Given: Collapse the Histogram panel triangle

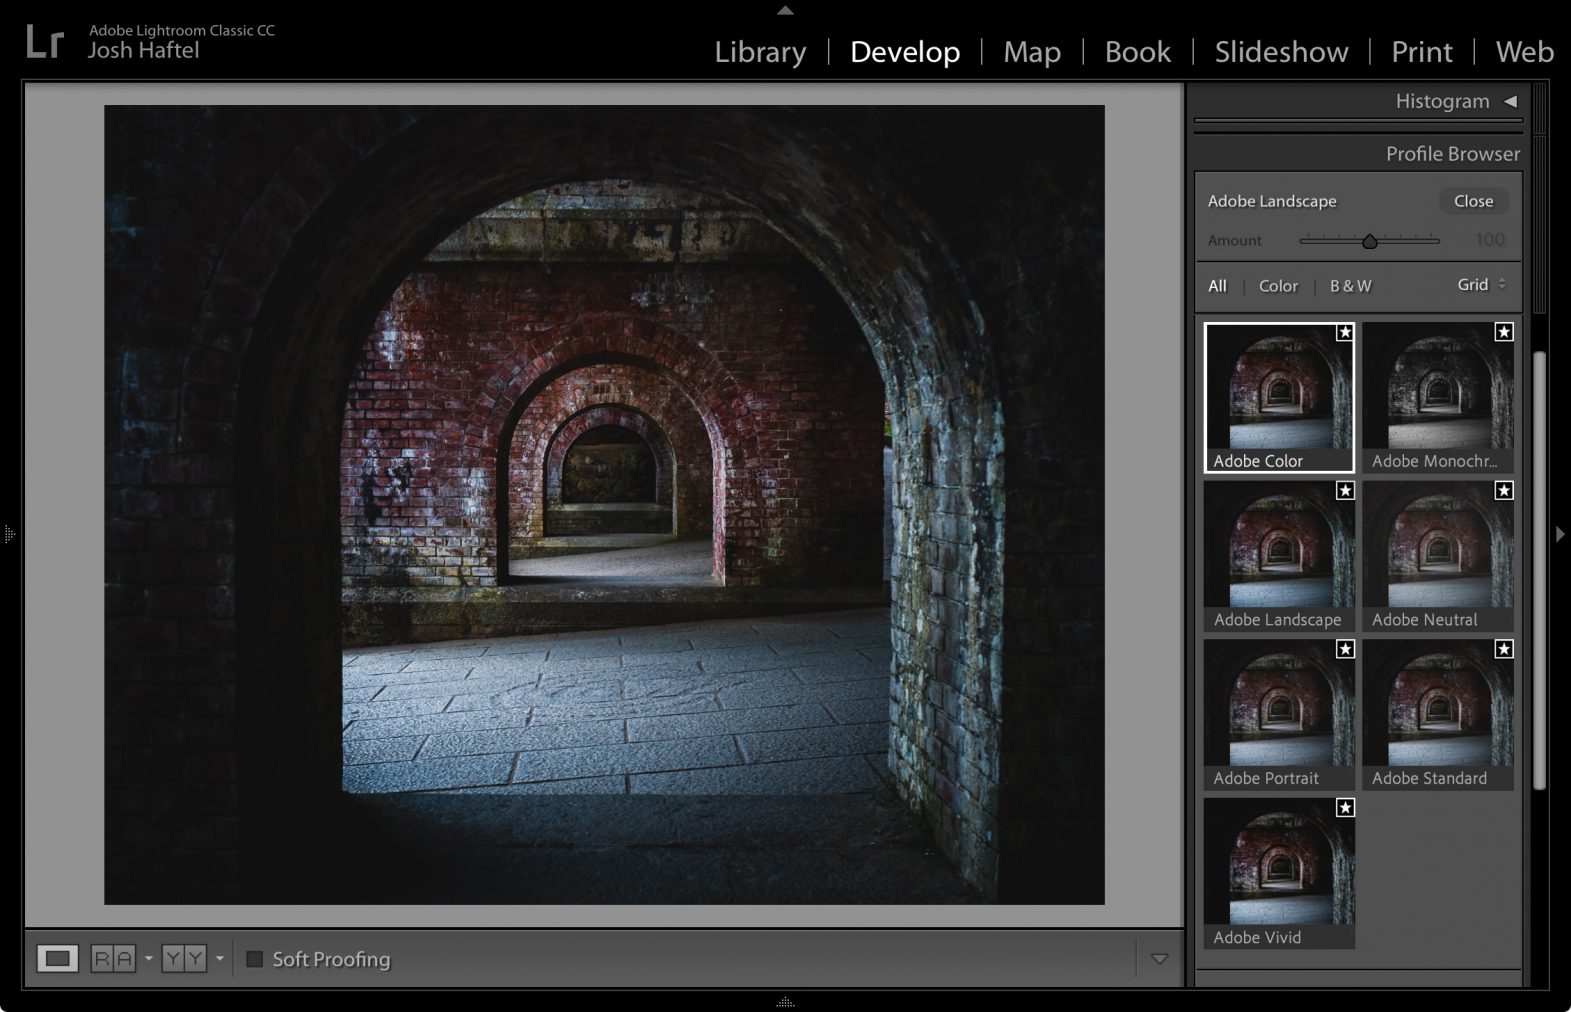Looking at the screenshot, I should point(1510,101).
